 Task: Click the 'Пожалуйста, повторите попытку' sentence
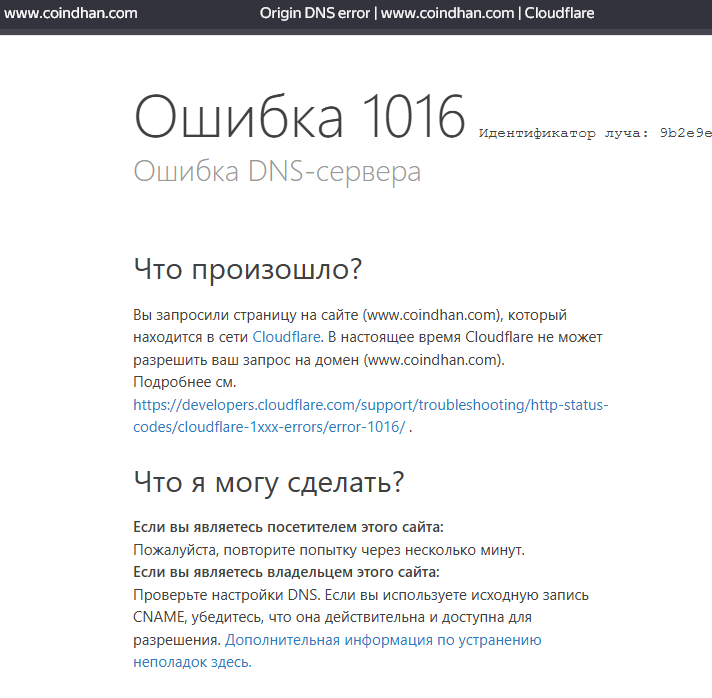(x=328, y=550)
